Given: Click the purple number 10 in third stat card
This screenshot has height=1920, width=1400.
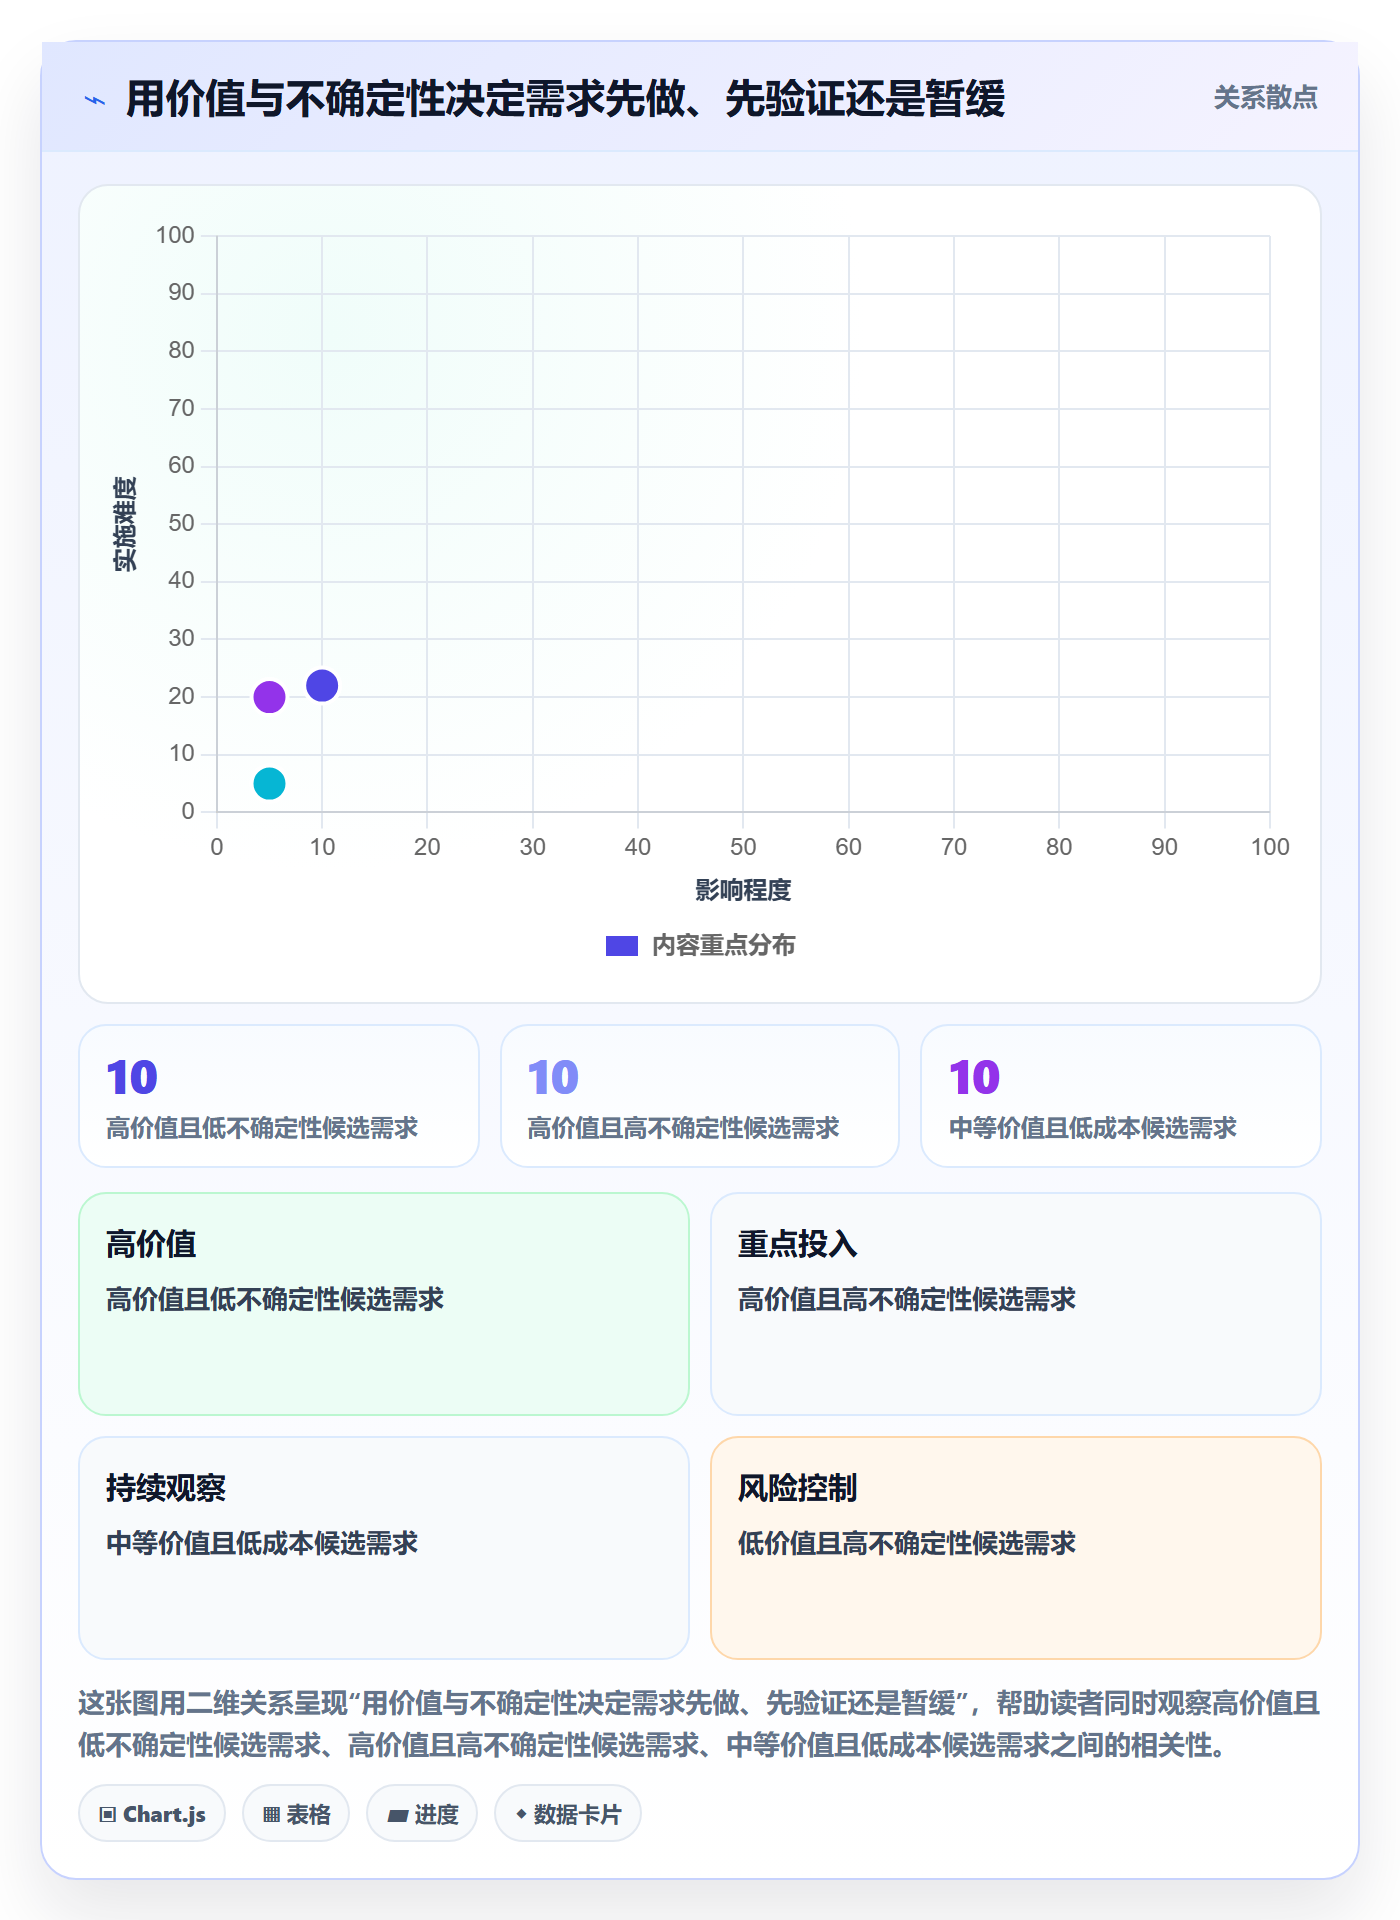Looking at the screenshot, I should 975,1077.
